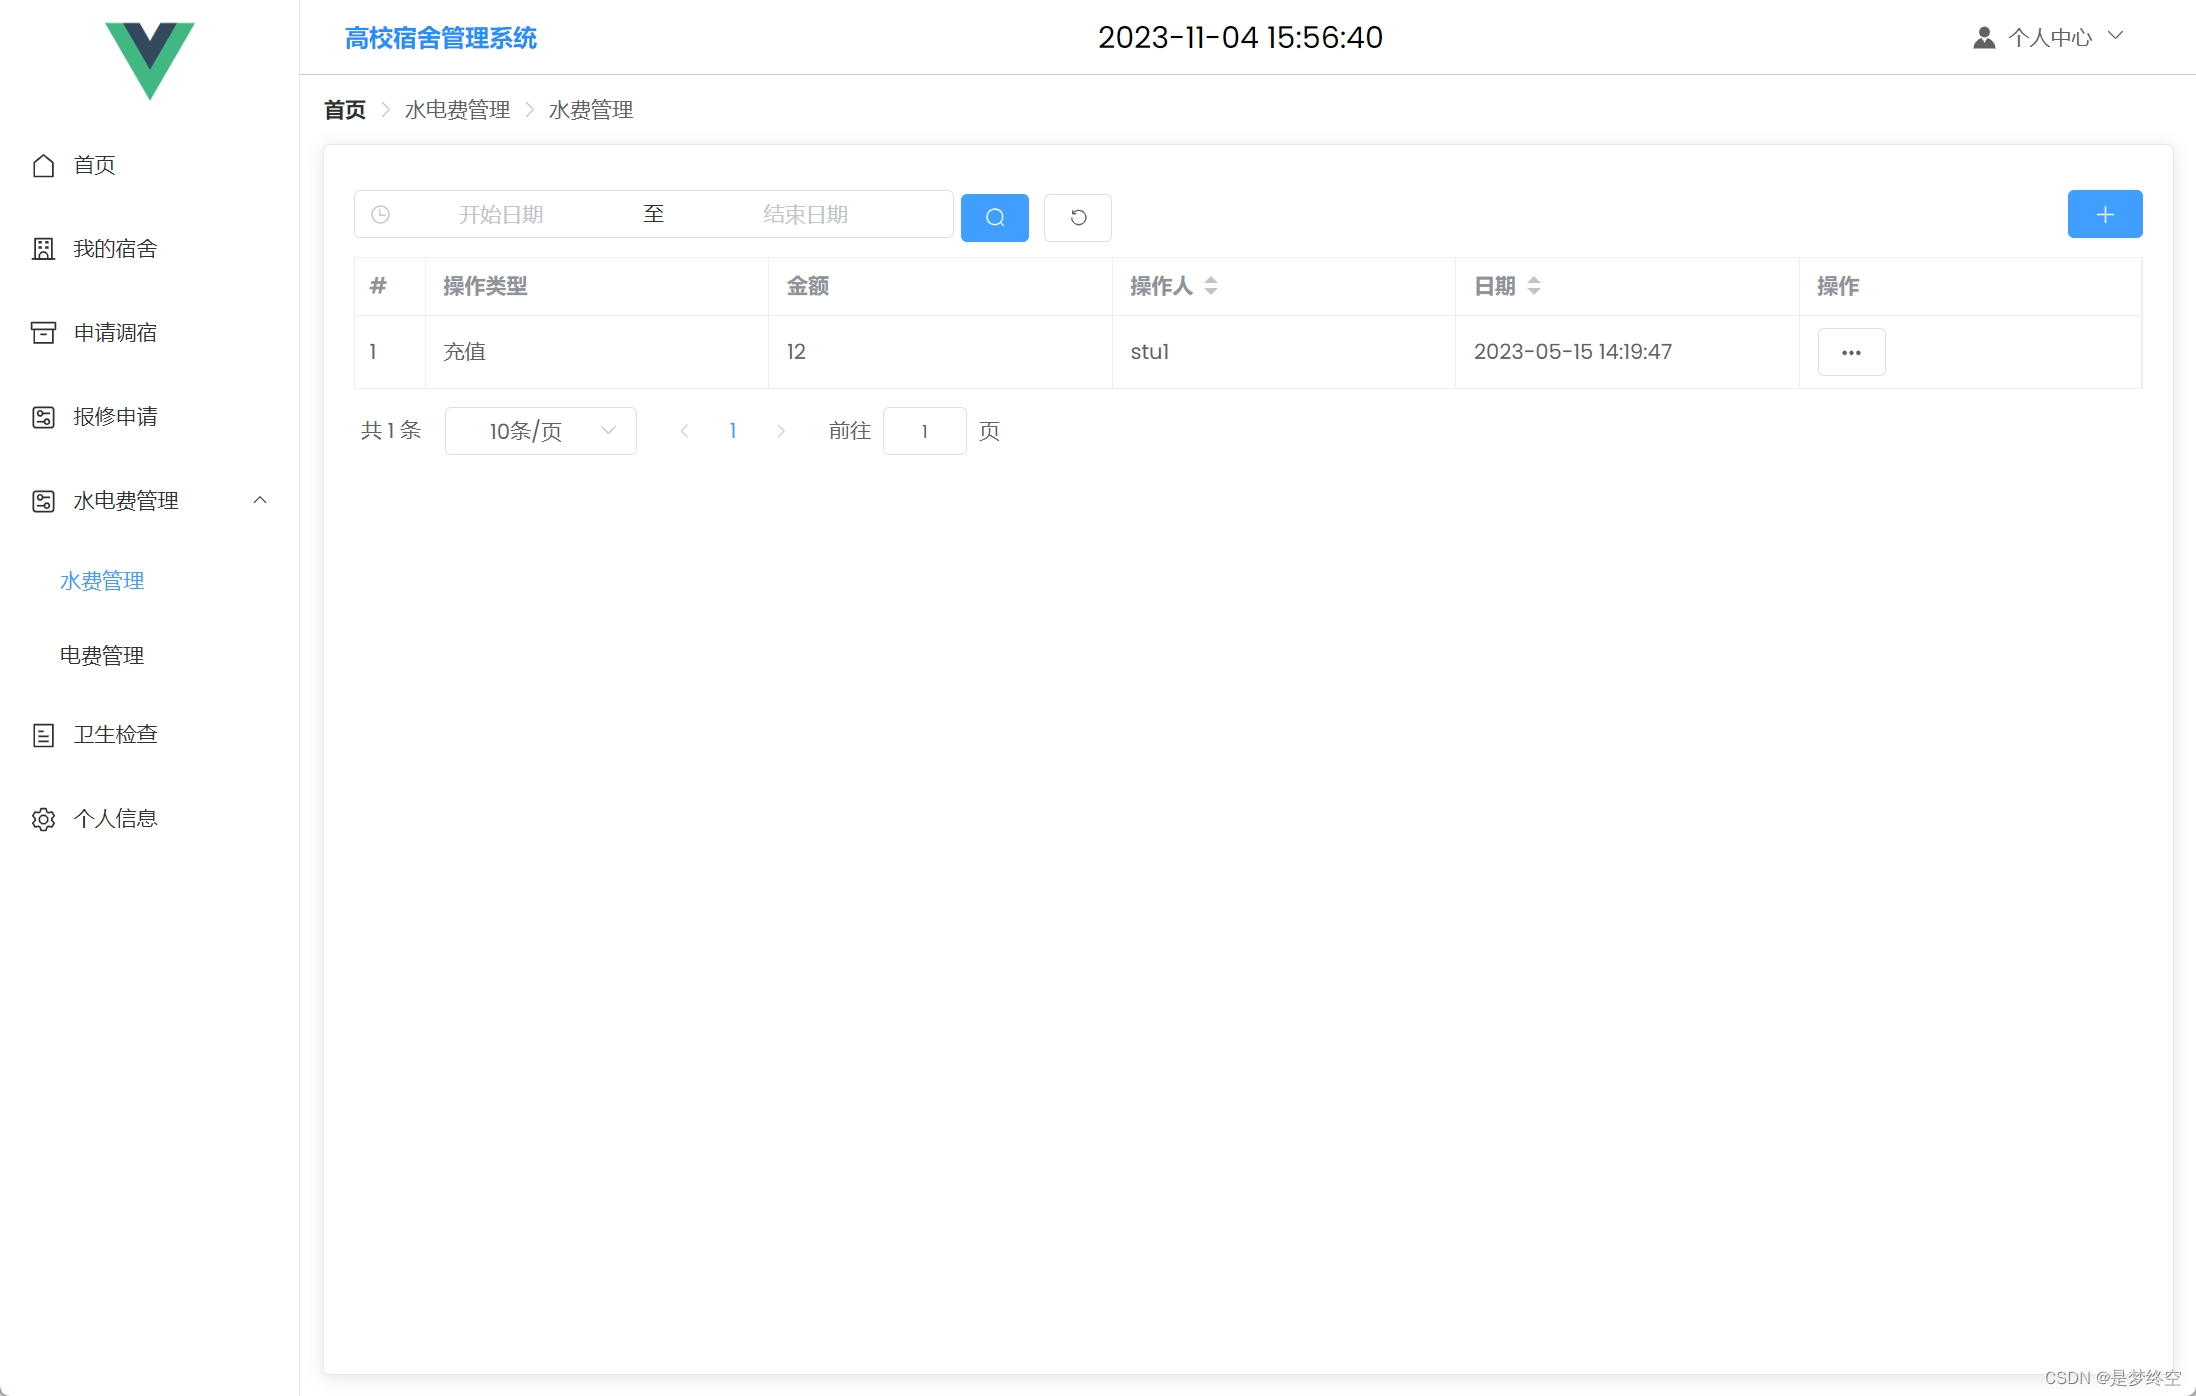The image size is (2196, 1396).
Task: Open the 10条/页 page size dropdown
Action: [541, 431]
